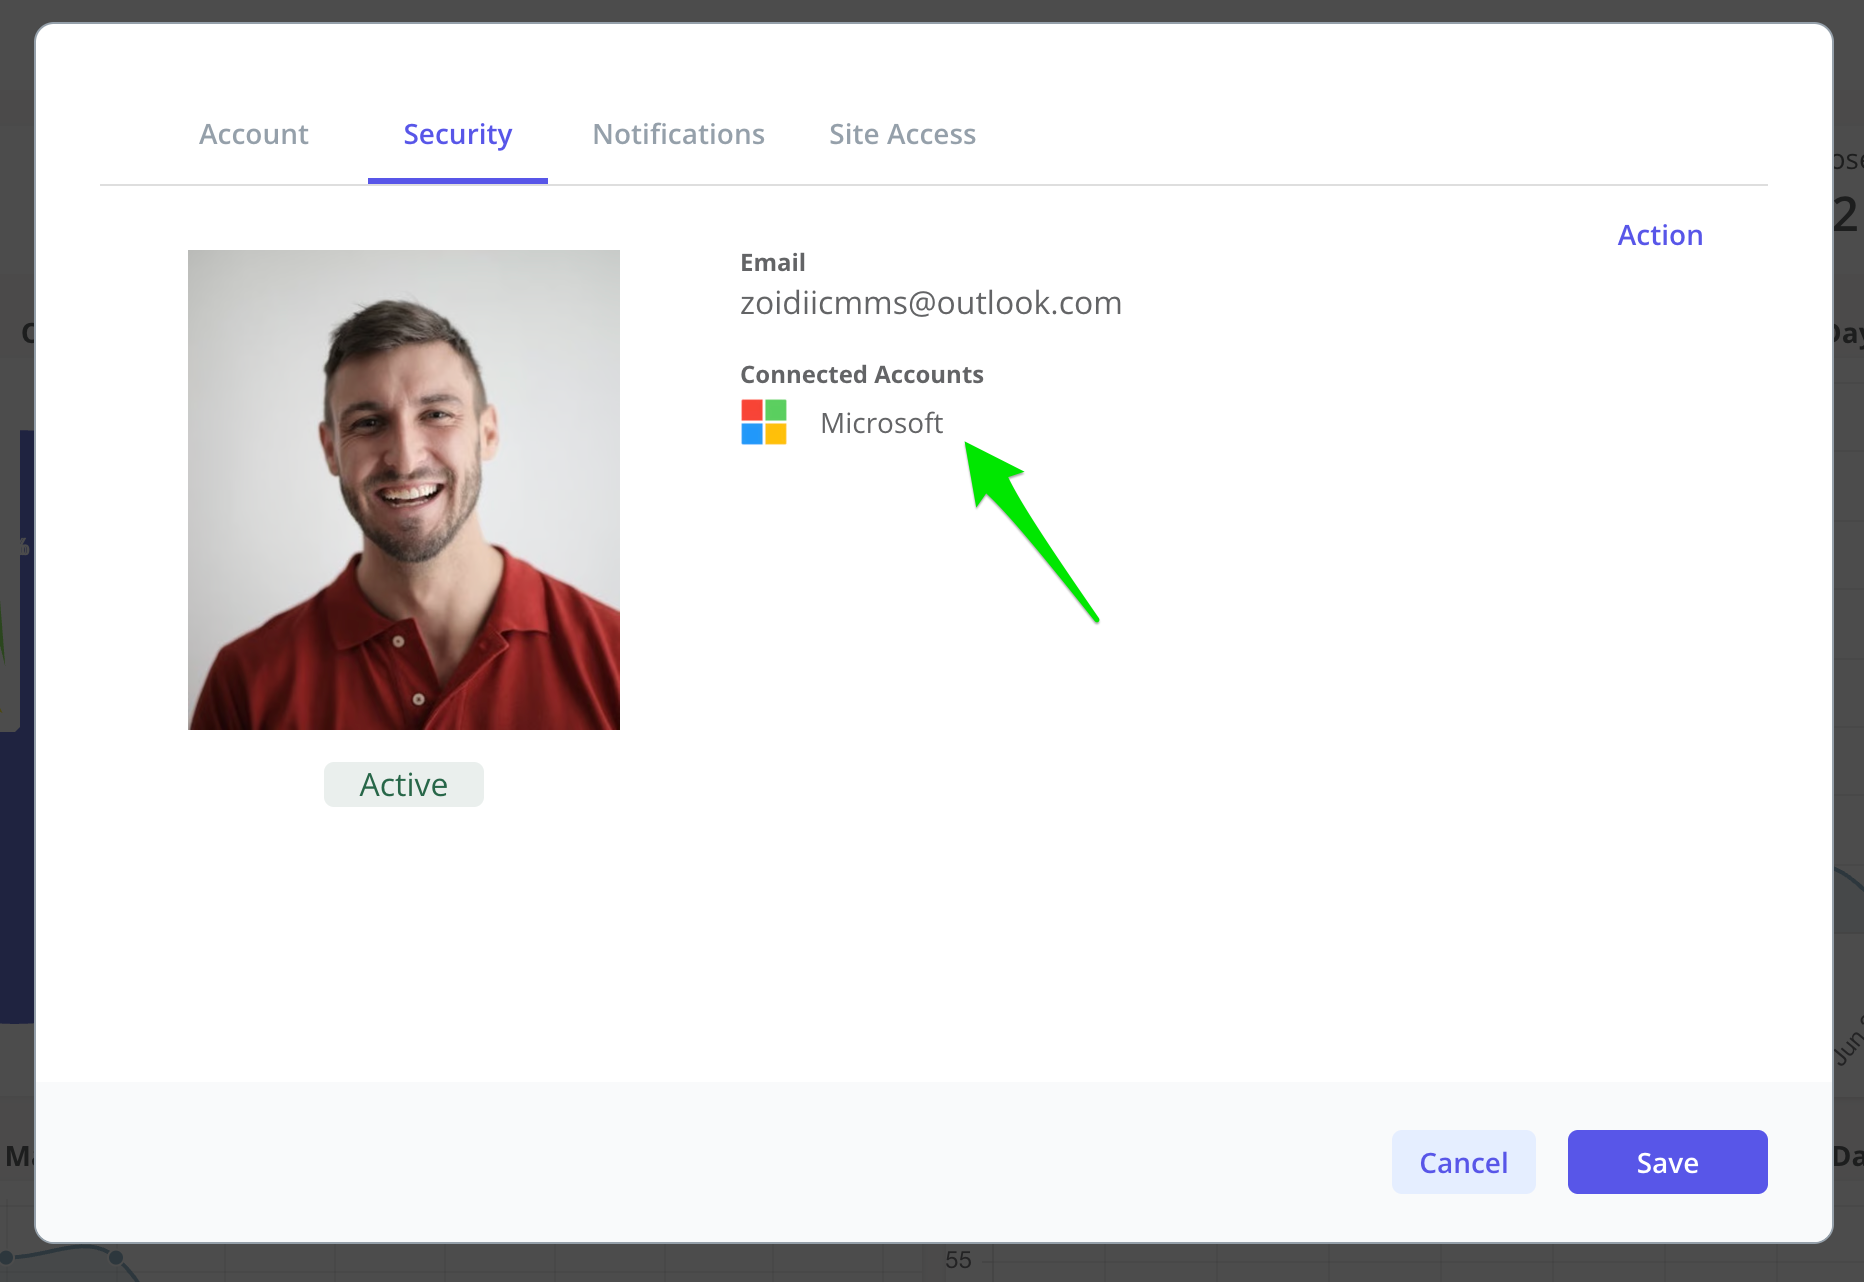Screen dimensions: 1864x1282
Task: Switch to the Notifications tab
Action: (679, 134)
